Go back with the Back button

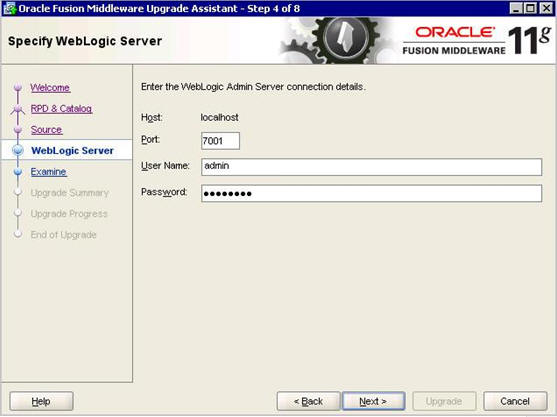[x=308, y=401]
